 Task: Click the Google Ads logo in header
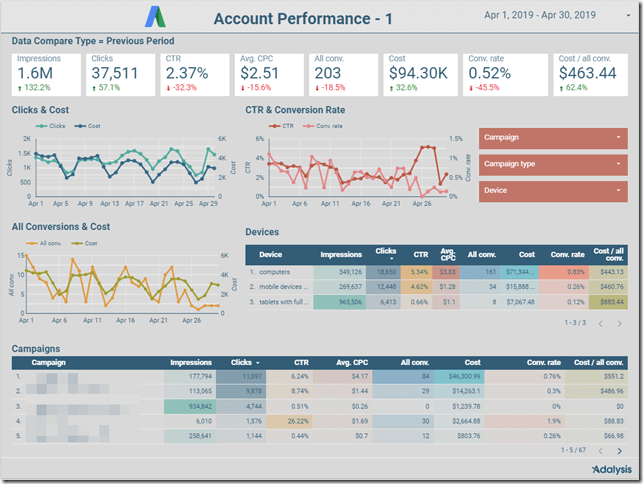coord(158,17)
